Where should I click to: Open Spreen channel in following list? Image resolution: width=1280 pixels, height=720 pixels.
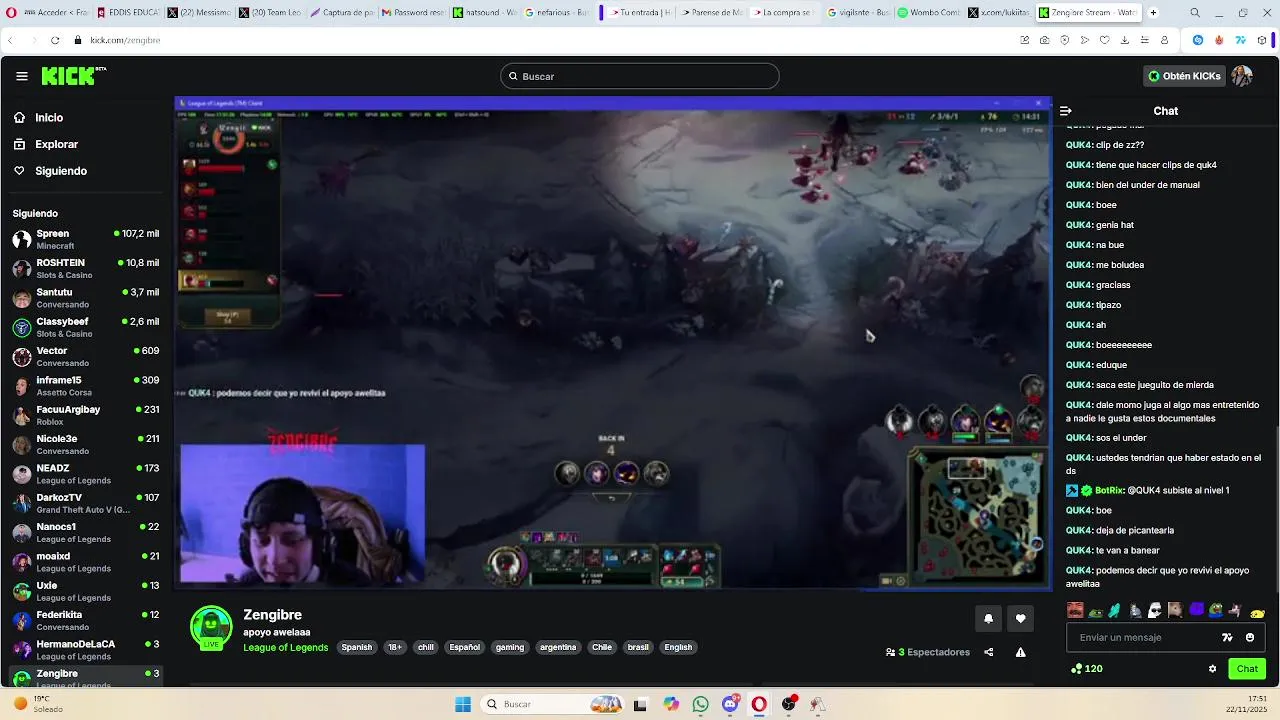pyautogui.click(x=86, y=239)
